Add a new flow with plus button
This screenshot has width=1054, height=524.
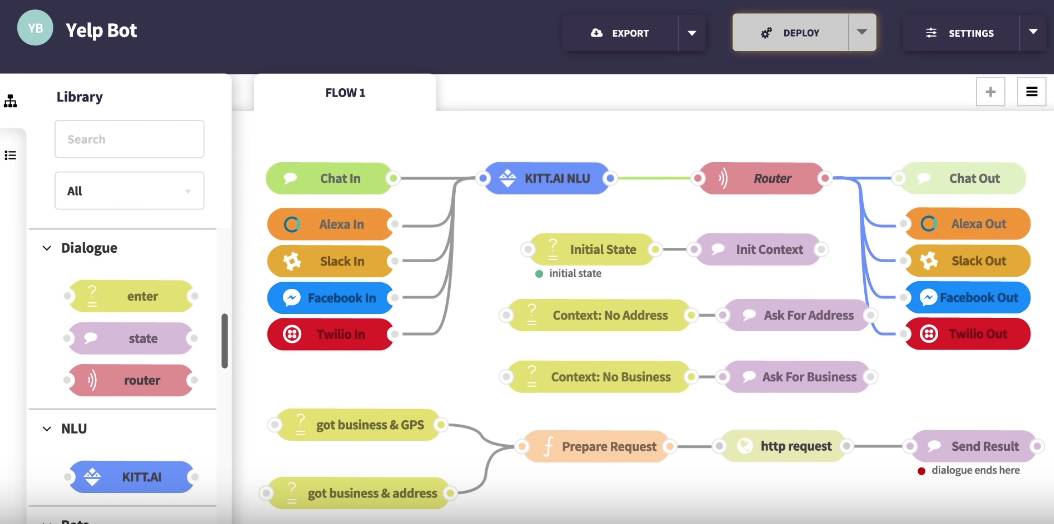(990, 92)
